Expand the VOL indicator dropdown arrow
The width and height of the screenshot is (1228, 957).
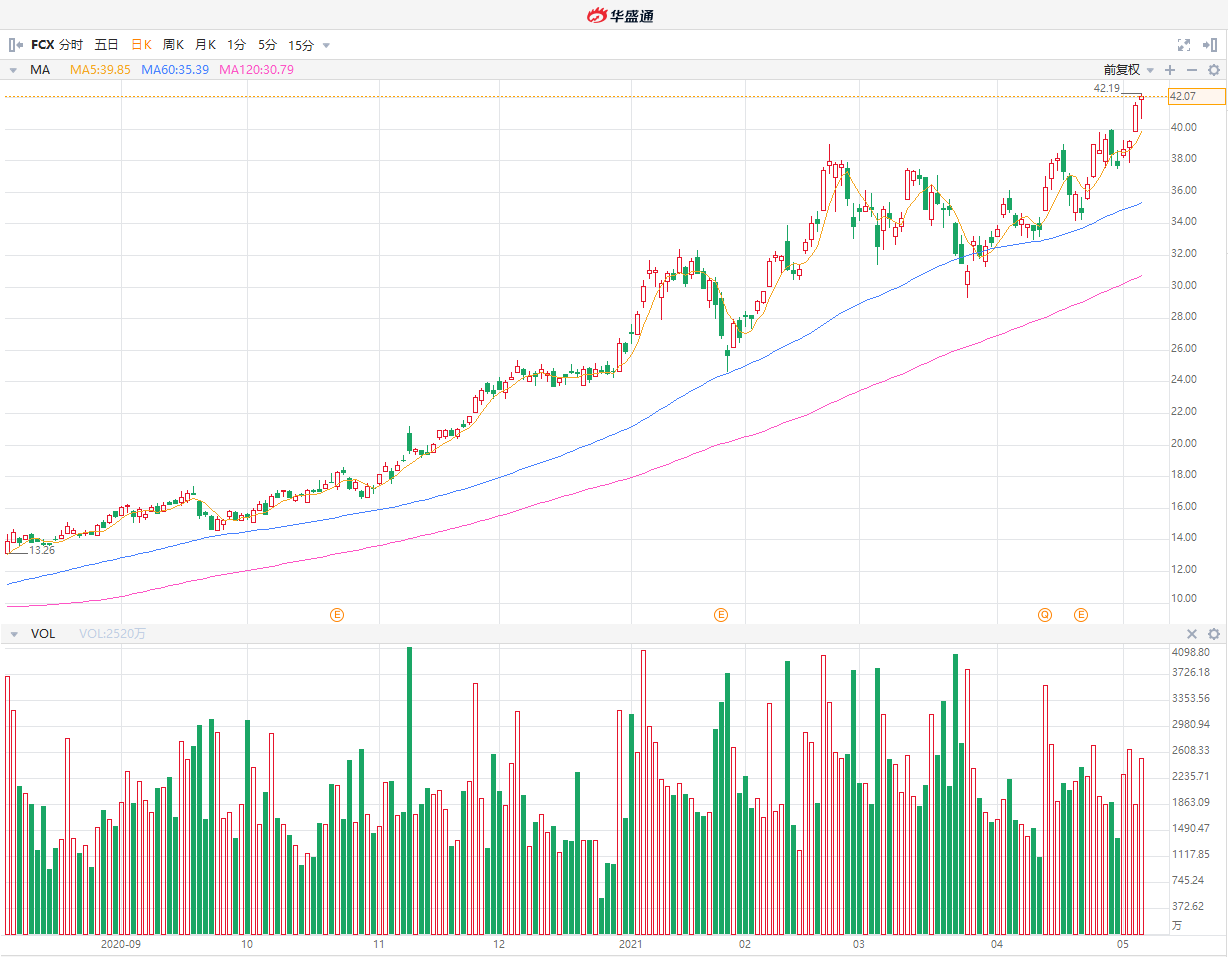pos(13,634)
